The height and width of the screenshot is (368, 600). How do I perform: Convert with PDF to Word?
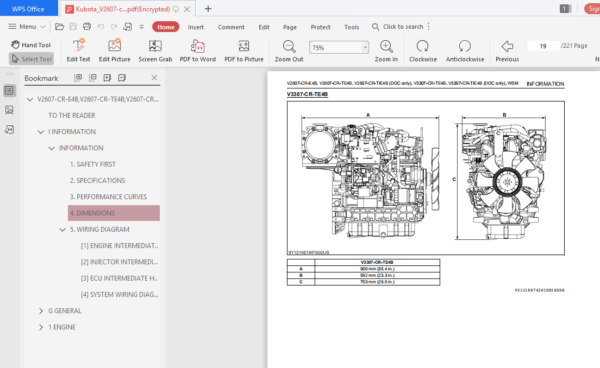198,50
